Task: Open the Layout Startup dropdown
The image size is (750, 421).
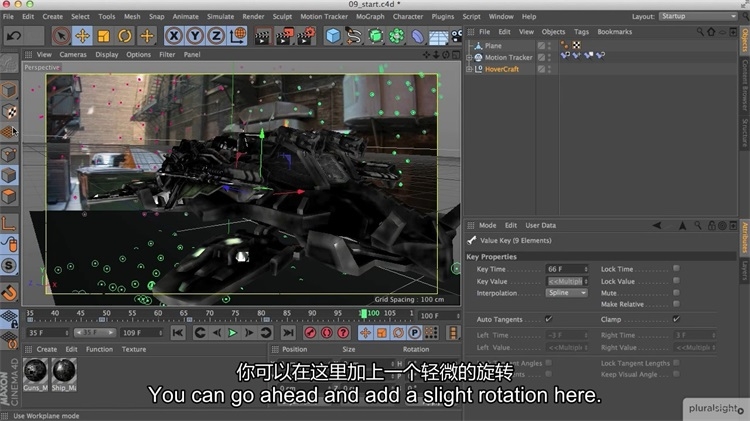Action: [x=698, y=16]
